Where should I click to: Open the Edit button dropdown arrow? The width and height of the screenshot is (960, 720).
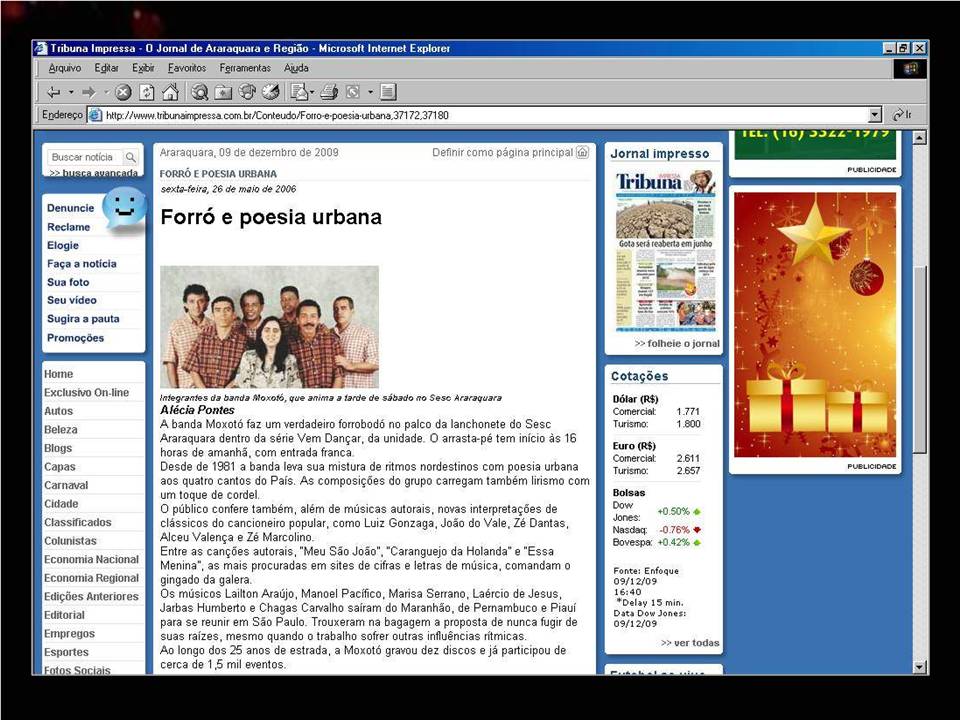[370, 92]
